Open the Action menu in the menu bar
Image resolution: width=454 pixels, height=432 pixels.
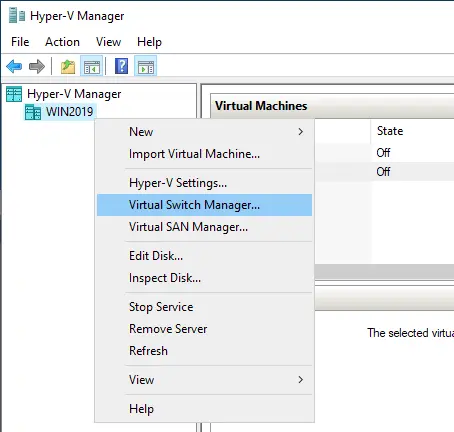coord(62,42)
